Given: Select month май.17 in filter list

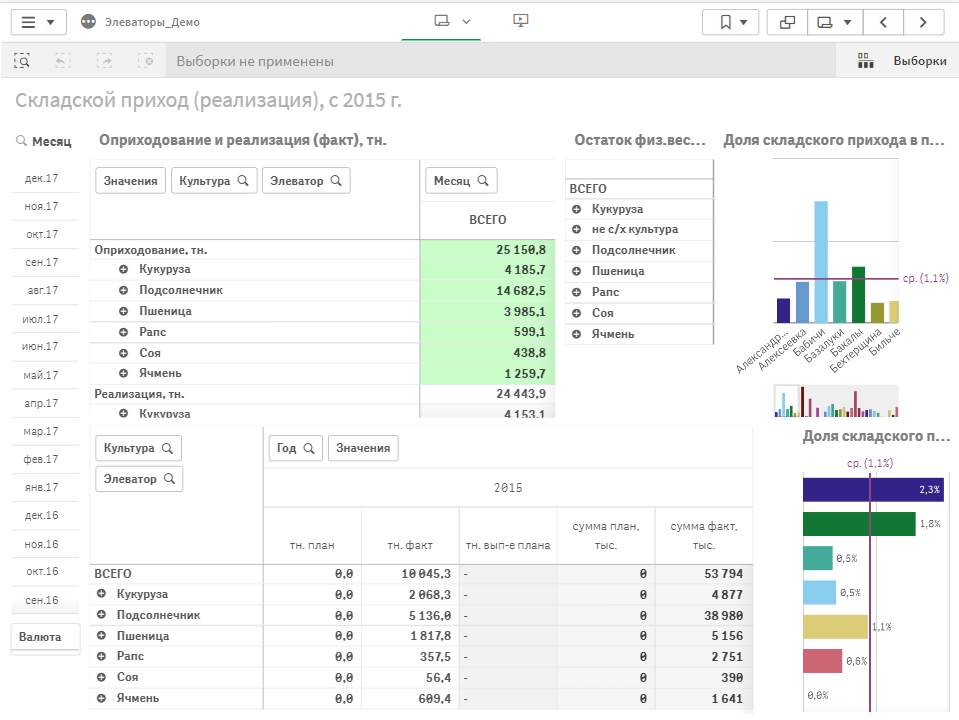Looking at the screenshot, I should (x=42, y=375).
